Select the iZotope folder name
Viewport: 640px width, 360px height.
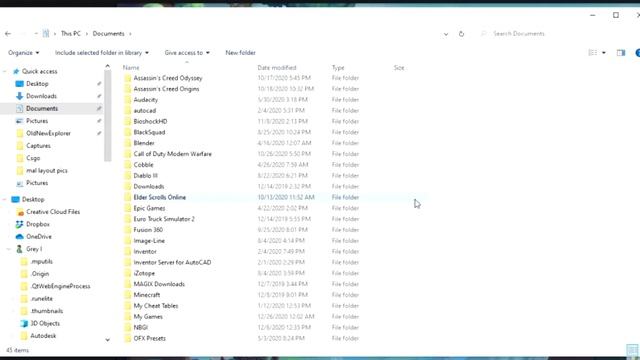tap(144, 273)
